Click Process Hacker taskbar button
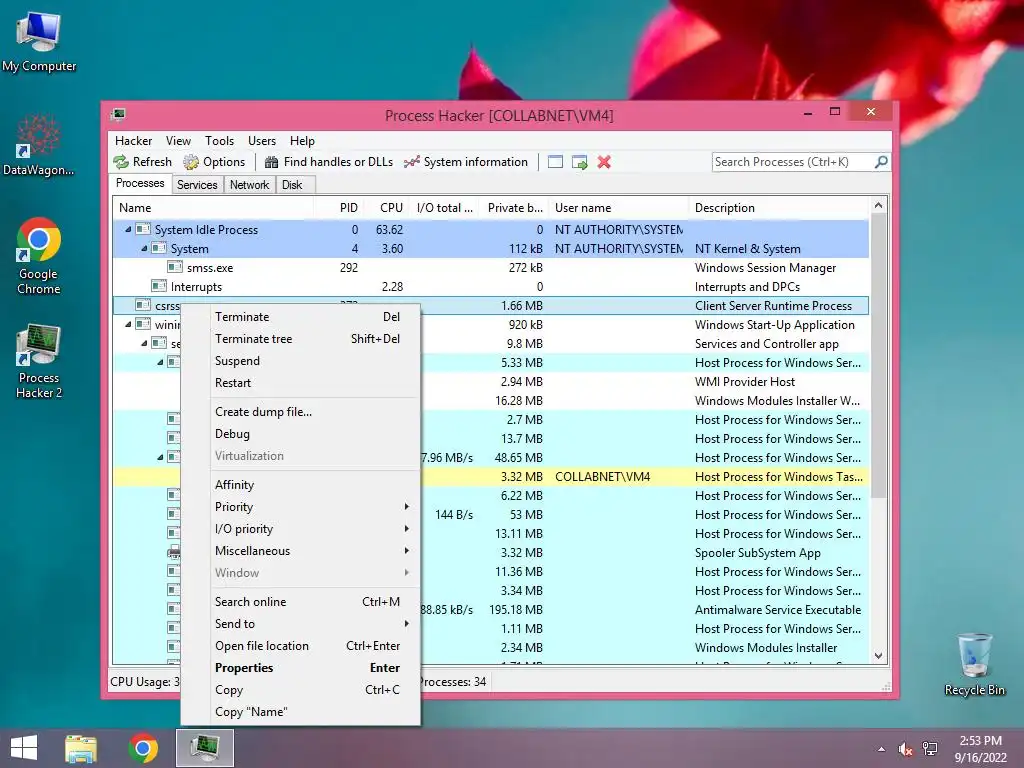Screen dimensions: 1024x768 coord(205,748)
